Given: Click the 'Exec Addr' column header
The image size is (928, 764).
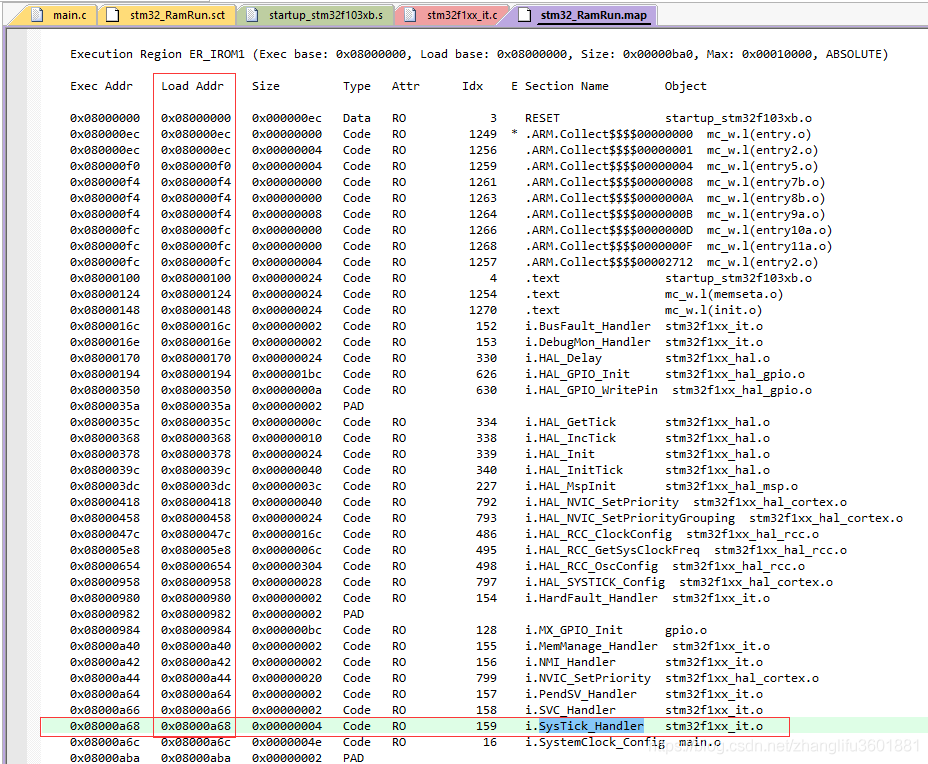Looking at the screenshot, I should point(101,86).
